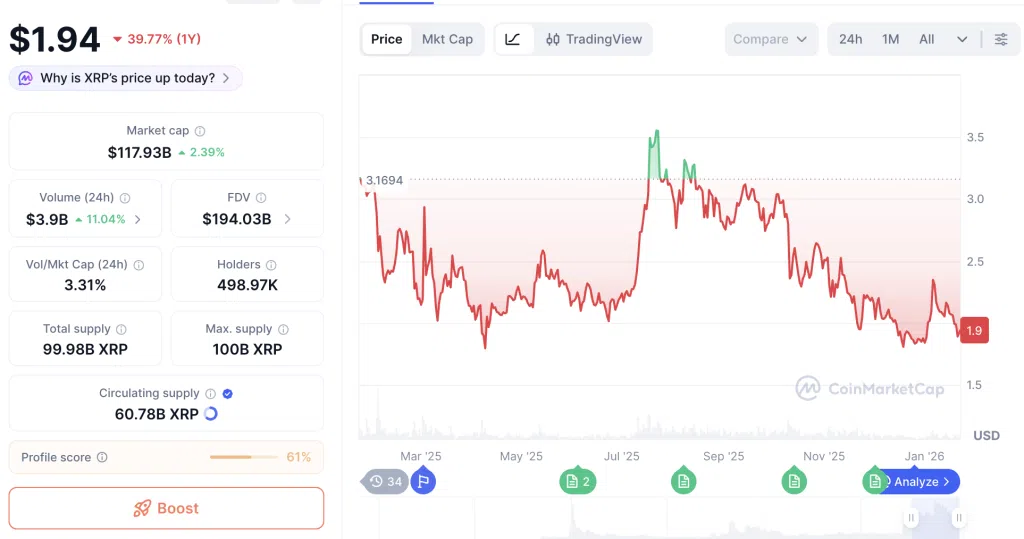
Task: Select the 24h time range
Action: (850, 39)
